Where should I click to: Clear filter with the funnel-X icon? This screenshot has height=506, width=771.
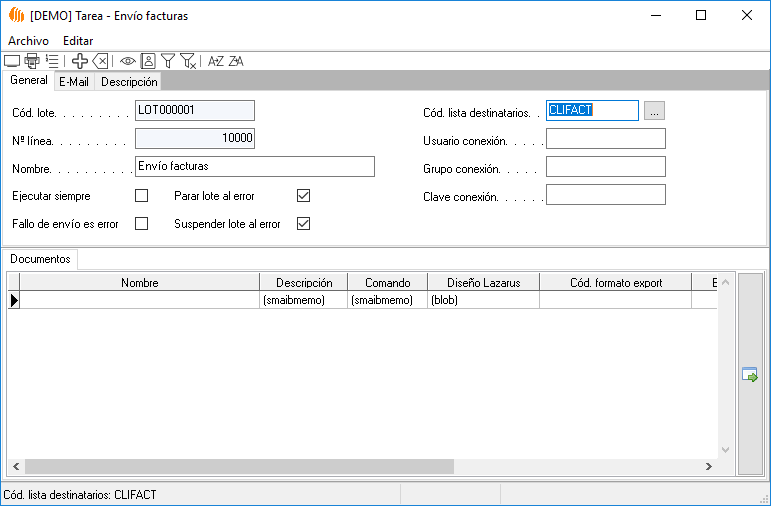188,61
